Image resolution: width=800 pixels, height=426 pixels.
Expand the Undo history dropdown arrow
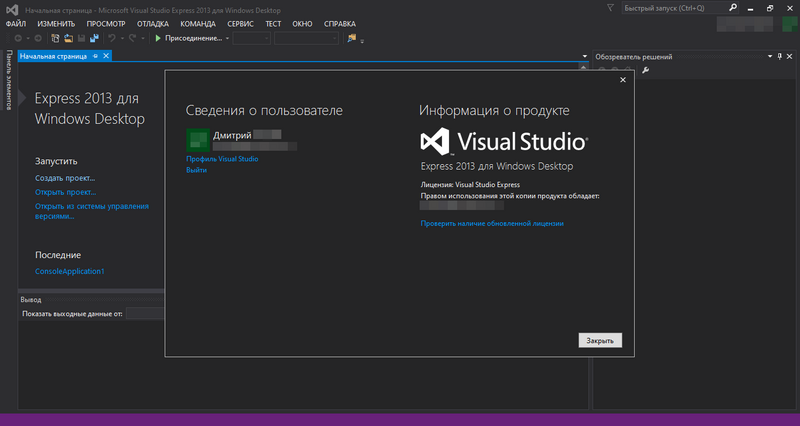(122, 38)
